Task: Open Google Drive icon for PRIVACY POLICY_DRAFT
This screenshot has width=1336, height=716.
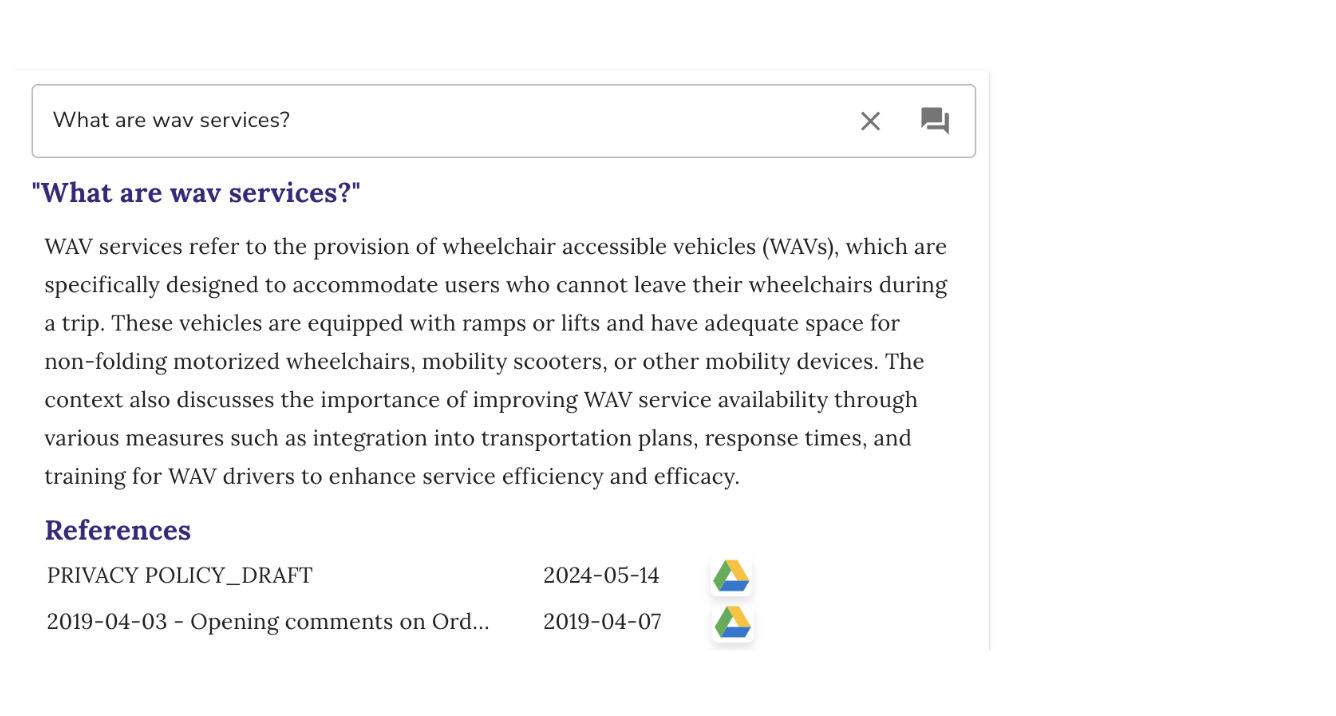Action: 731,576
